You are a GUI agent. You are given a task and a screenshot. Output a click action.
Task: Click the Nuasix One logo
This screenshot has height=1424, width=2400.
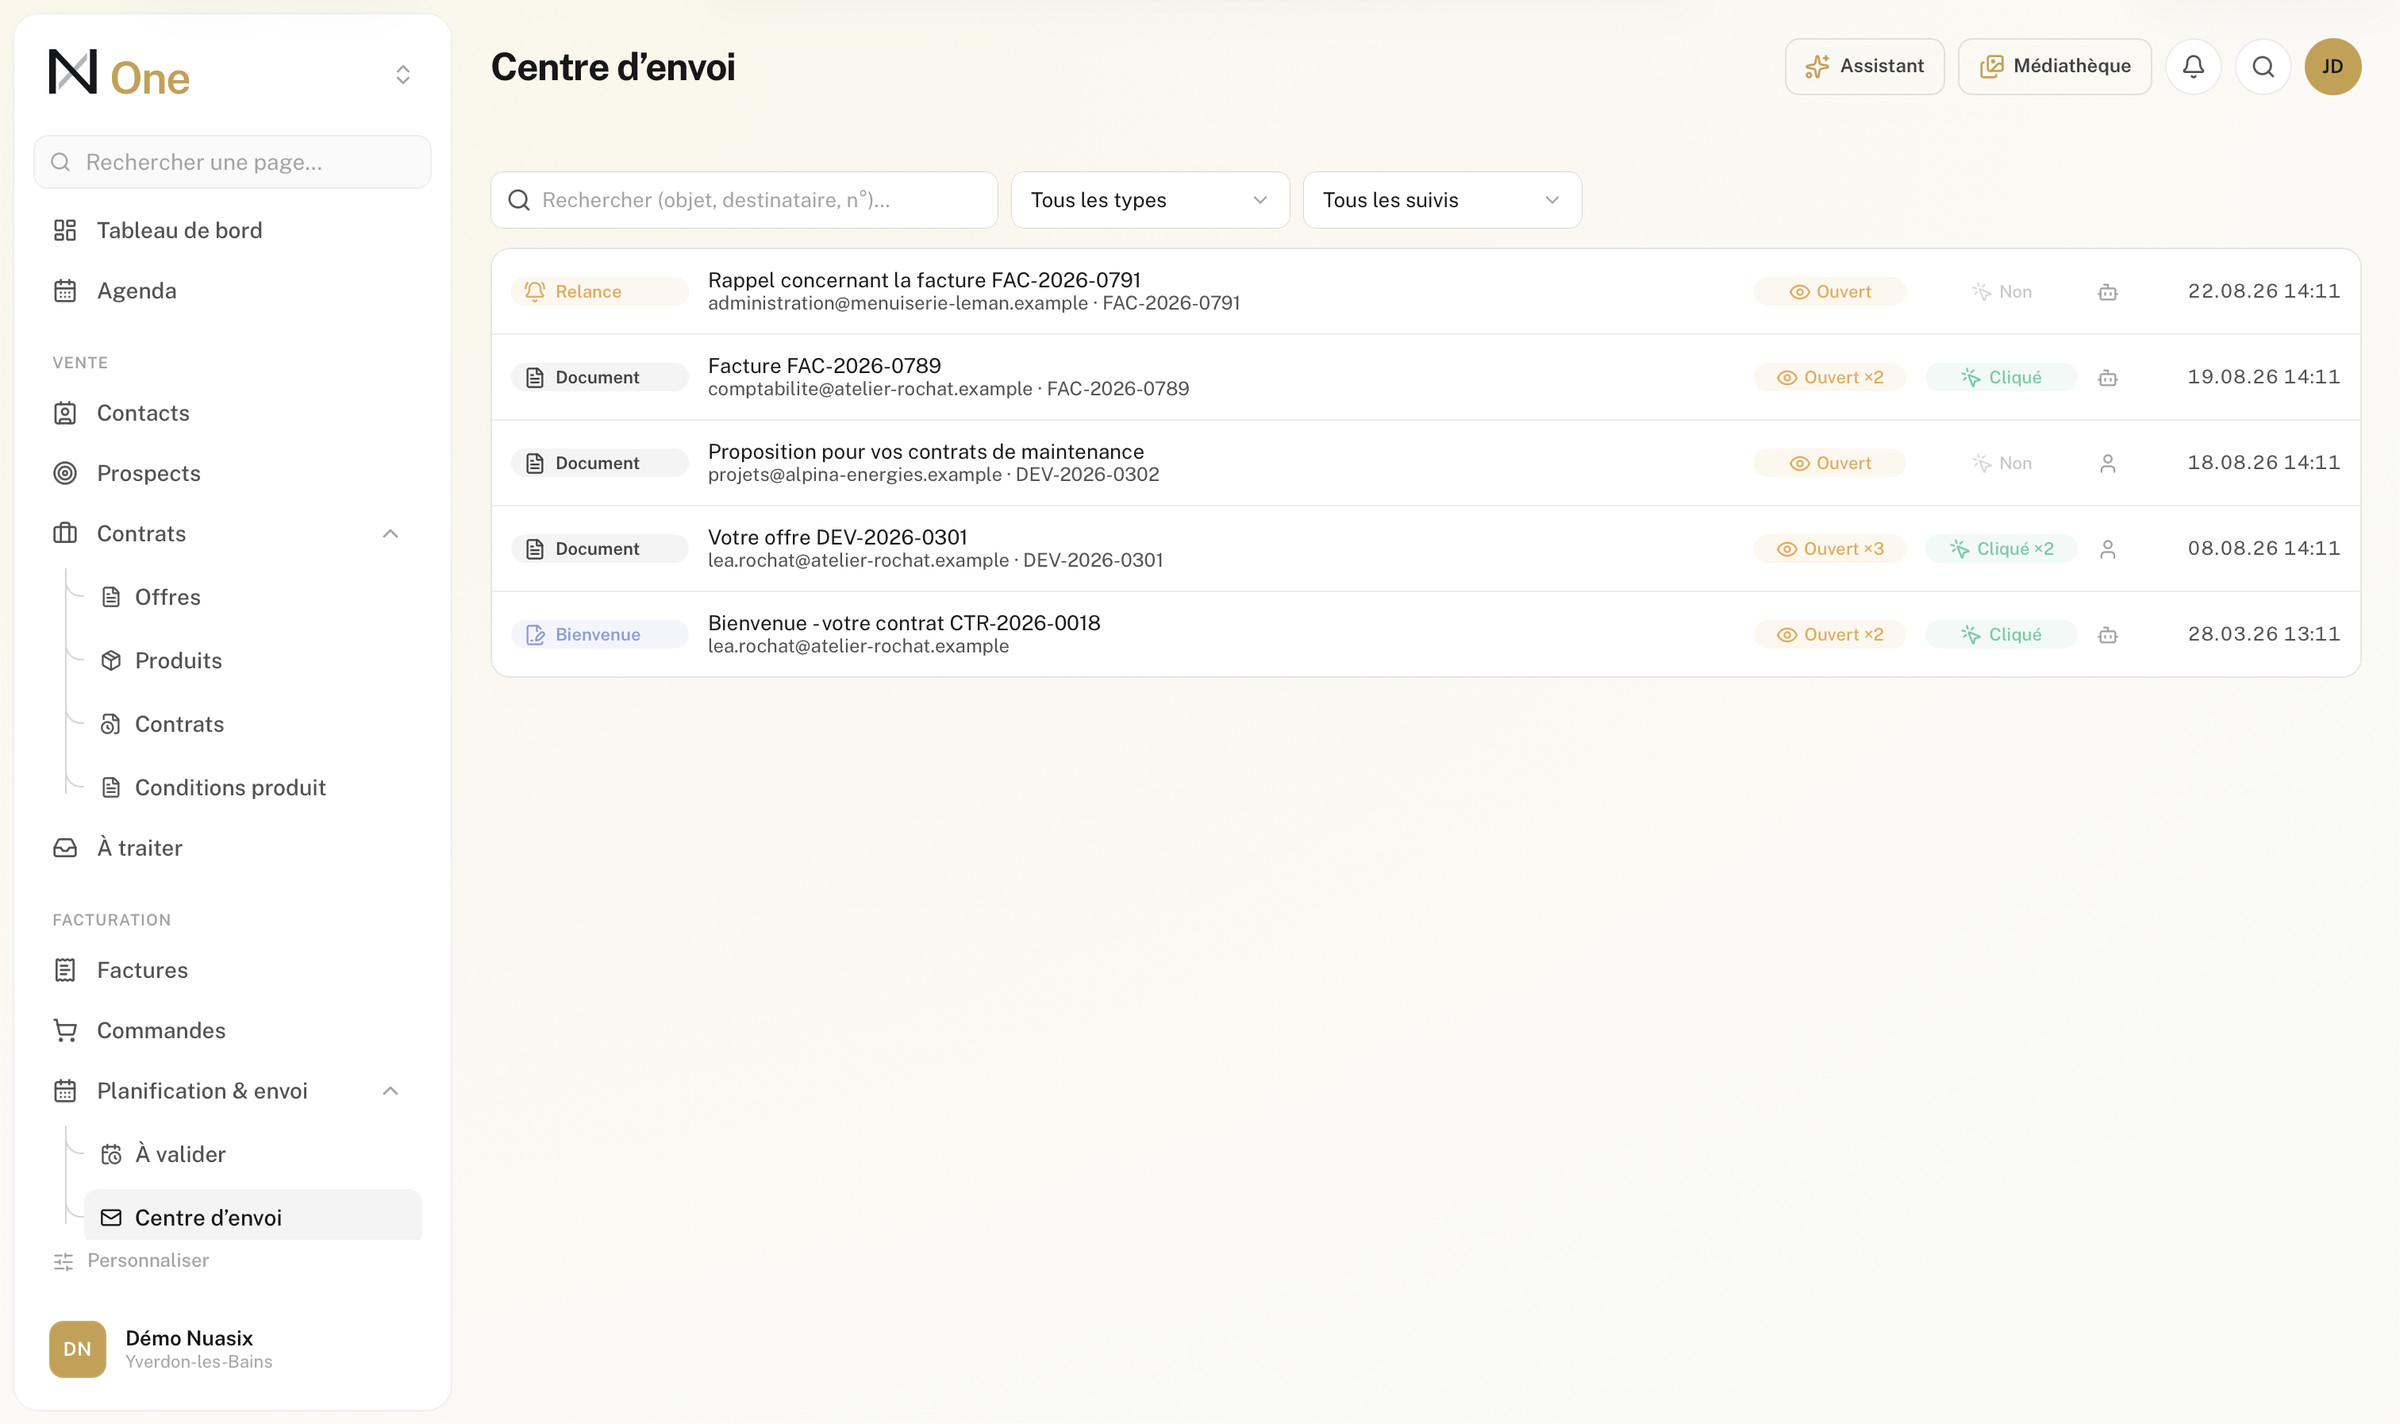tap(119, 74)
